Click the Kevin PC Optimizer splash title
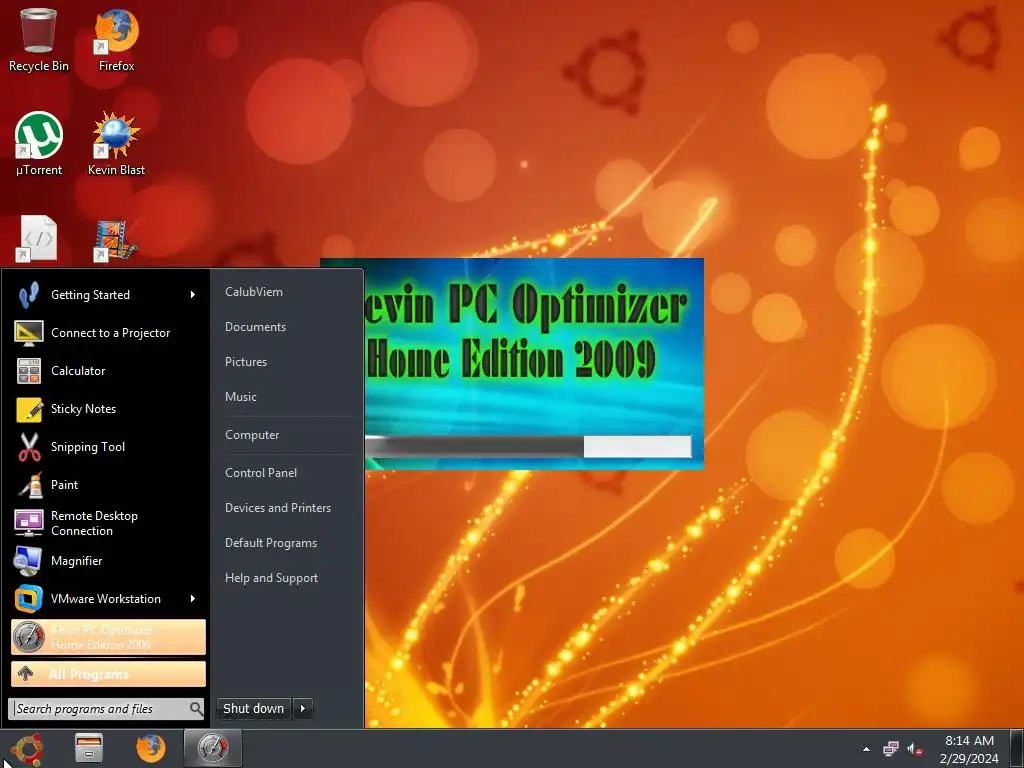This screenshot has height=768, width=1024. 526,332
